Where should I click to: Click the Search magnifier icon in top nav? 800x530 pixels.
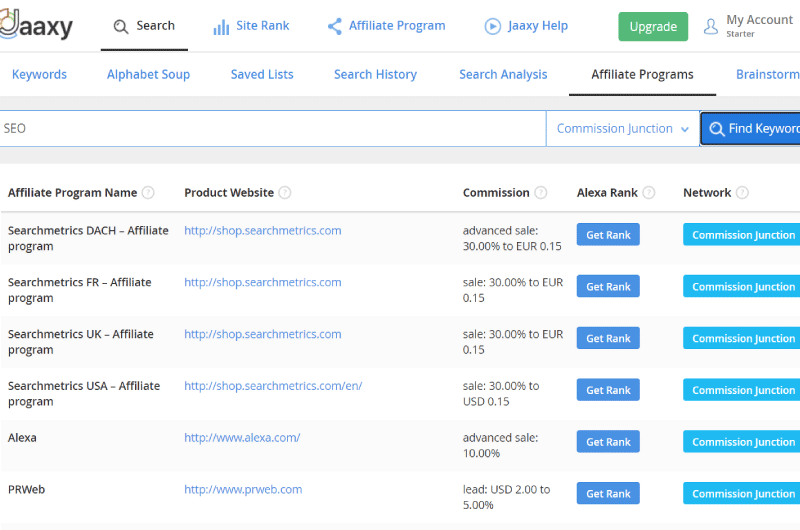click(121, 27)
